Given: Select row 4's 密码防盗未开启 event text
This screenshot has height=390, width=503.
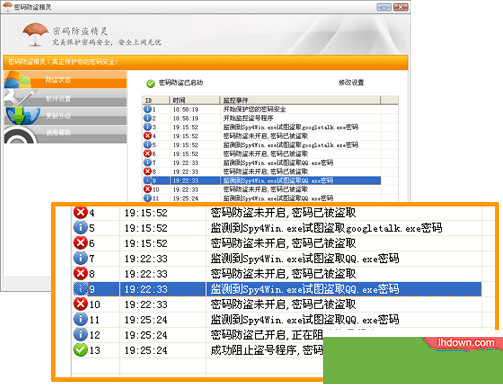Looking at the screenshot, I should click(x=265, y=136).
